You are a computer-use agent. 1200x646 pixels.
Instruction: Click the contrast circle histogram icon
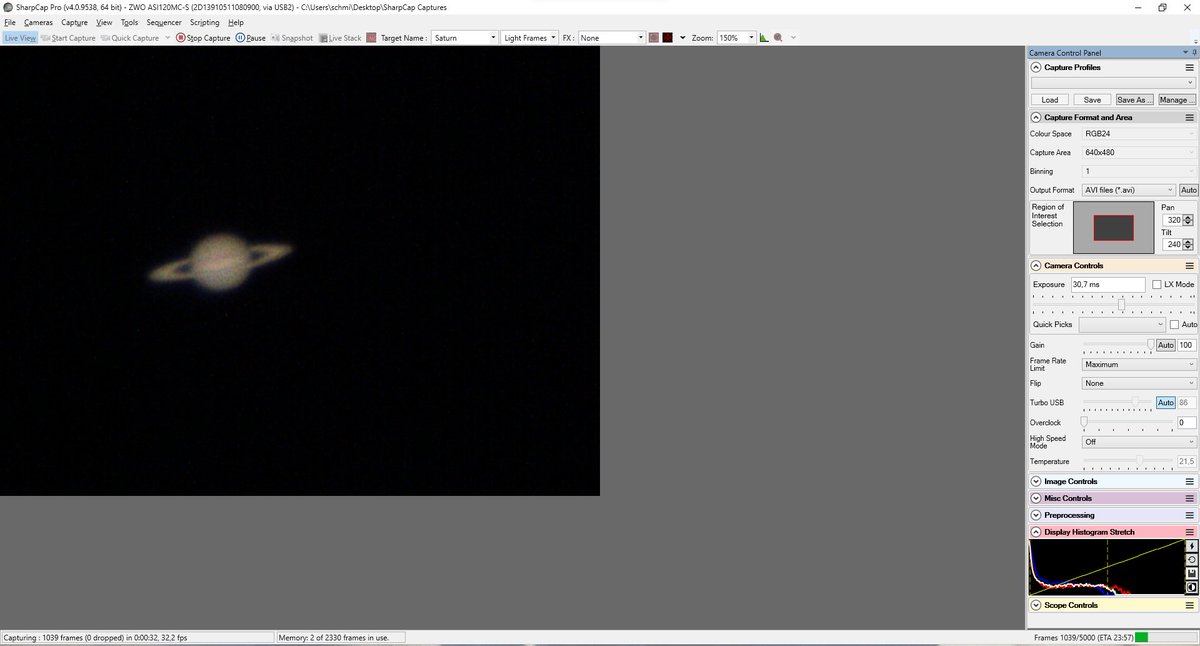tap(1191, 588)
